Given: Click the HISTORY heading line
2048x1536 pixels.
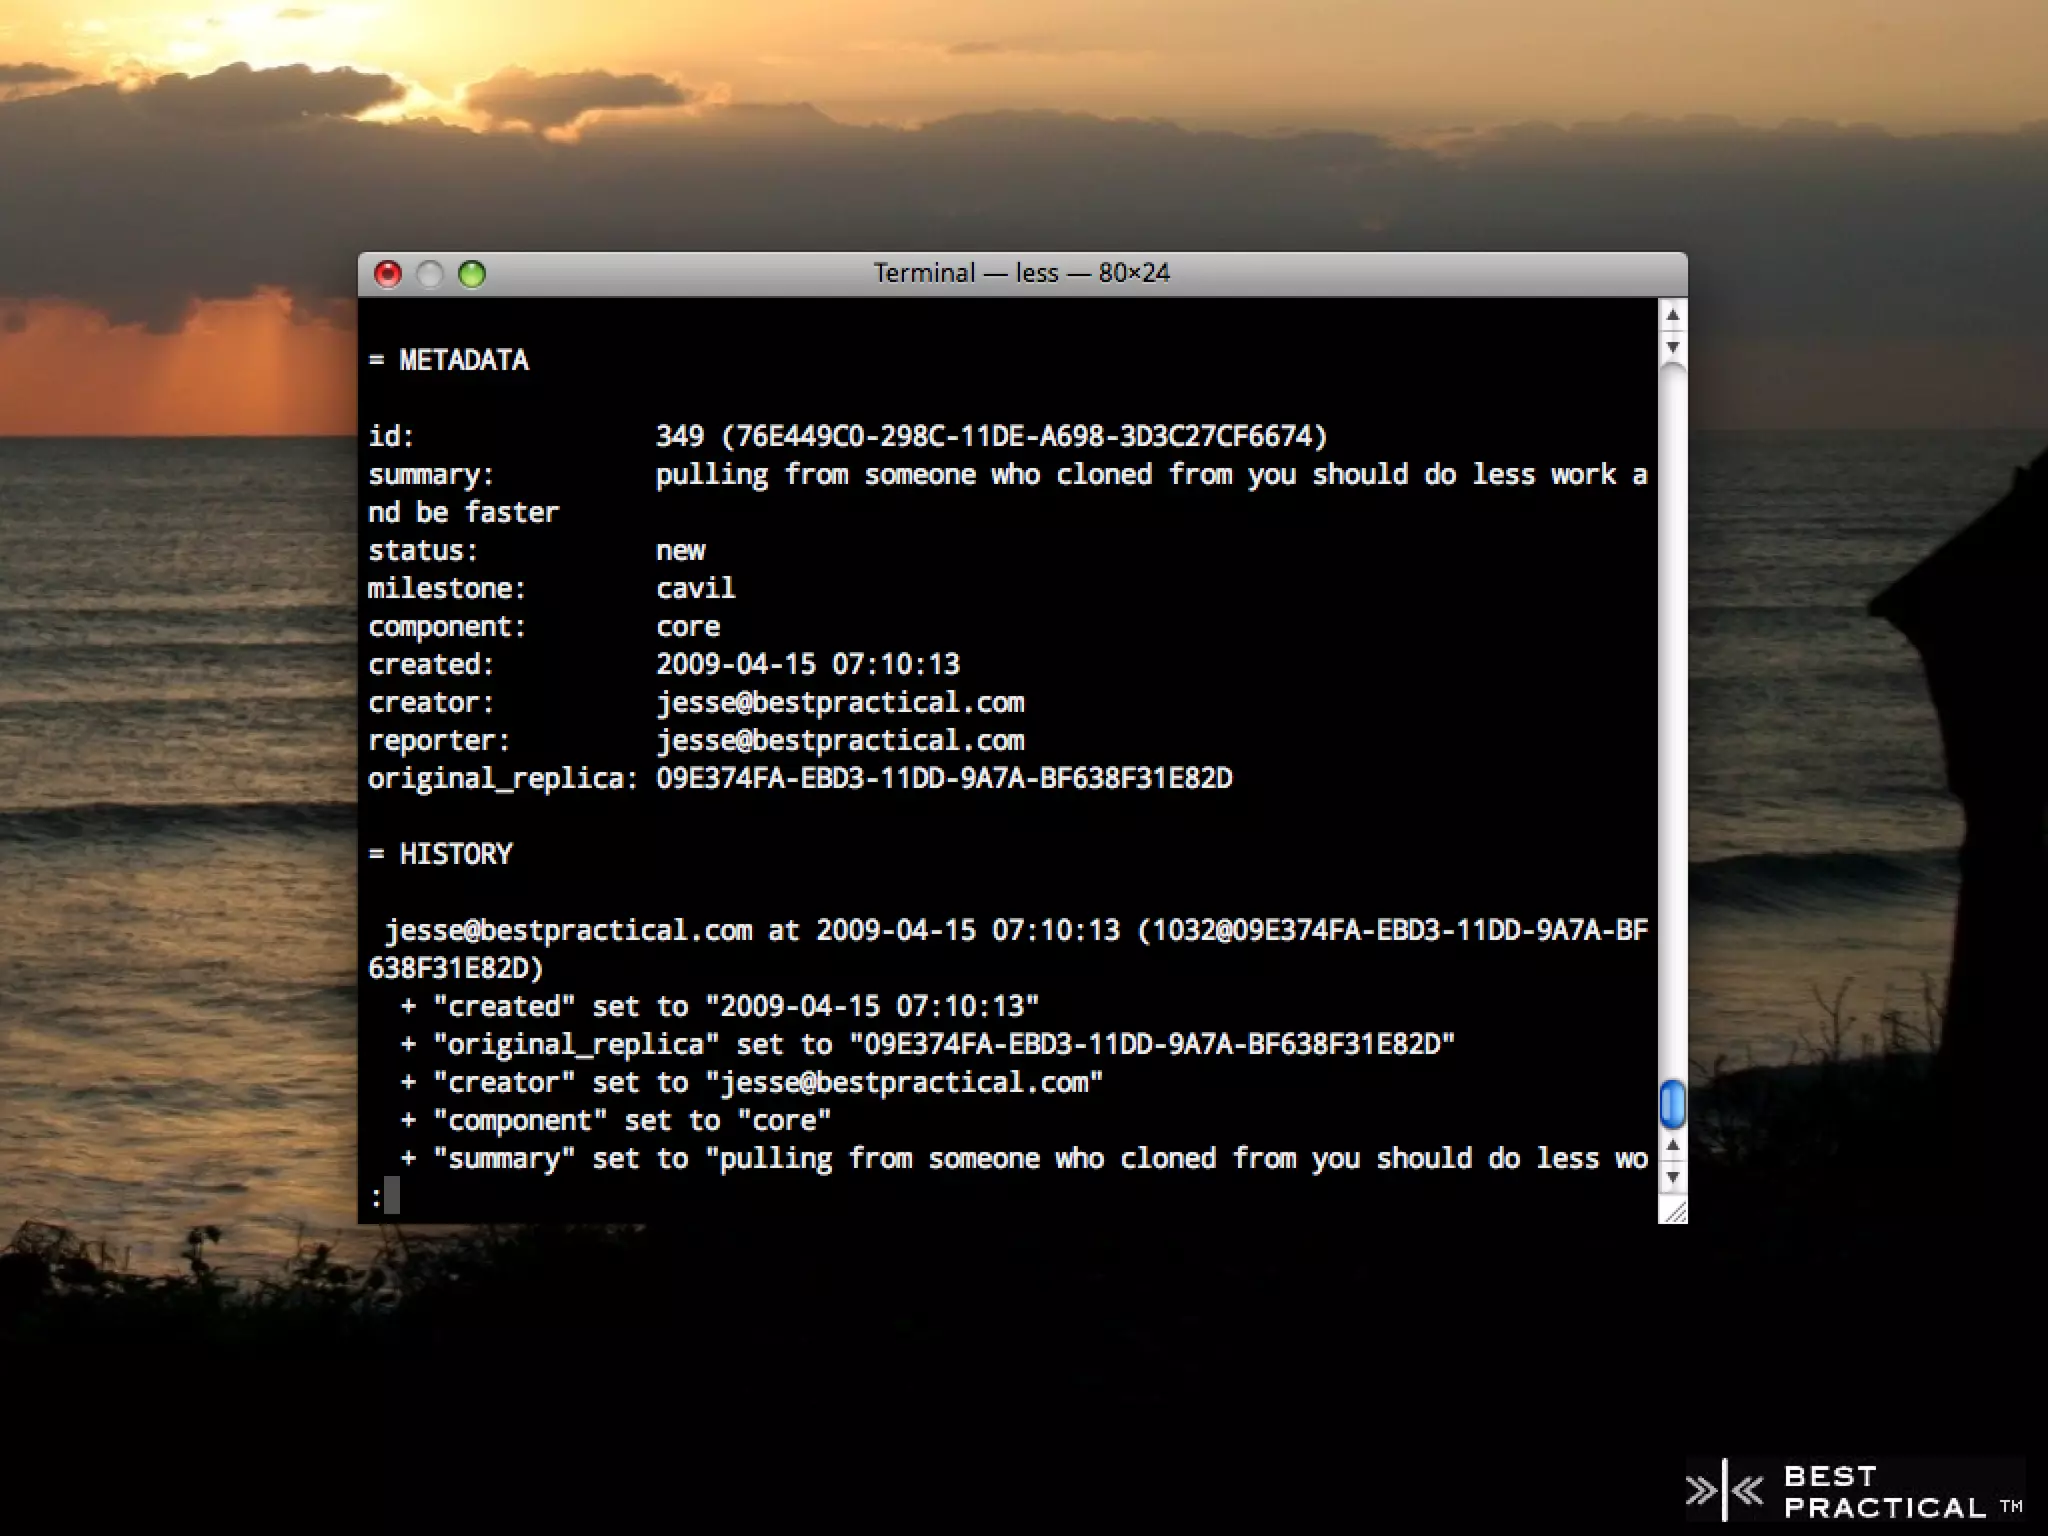Looking at the screenshot, I should (x=441, y=854).
